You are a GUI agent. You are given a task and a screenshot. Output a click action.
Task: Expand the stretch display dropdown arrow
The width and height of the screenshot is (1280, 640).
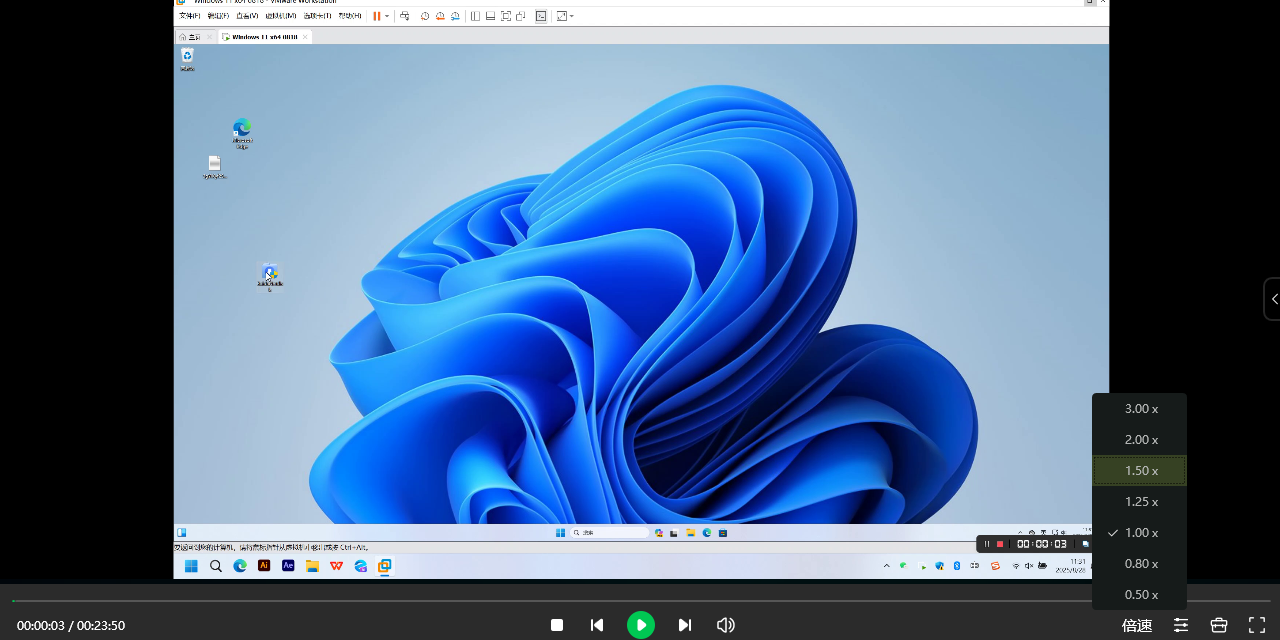pos(571,16)
